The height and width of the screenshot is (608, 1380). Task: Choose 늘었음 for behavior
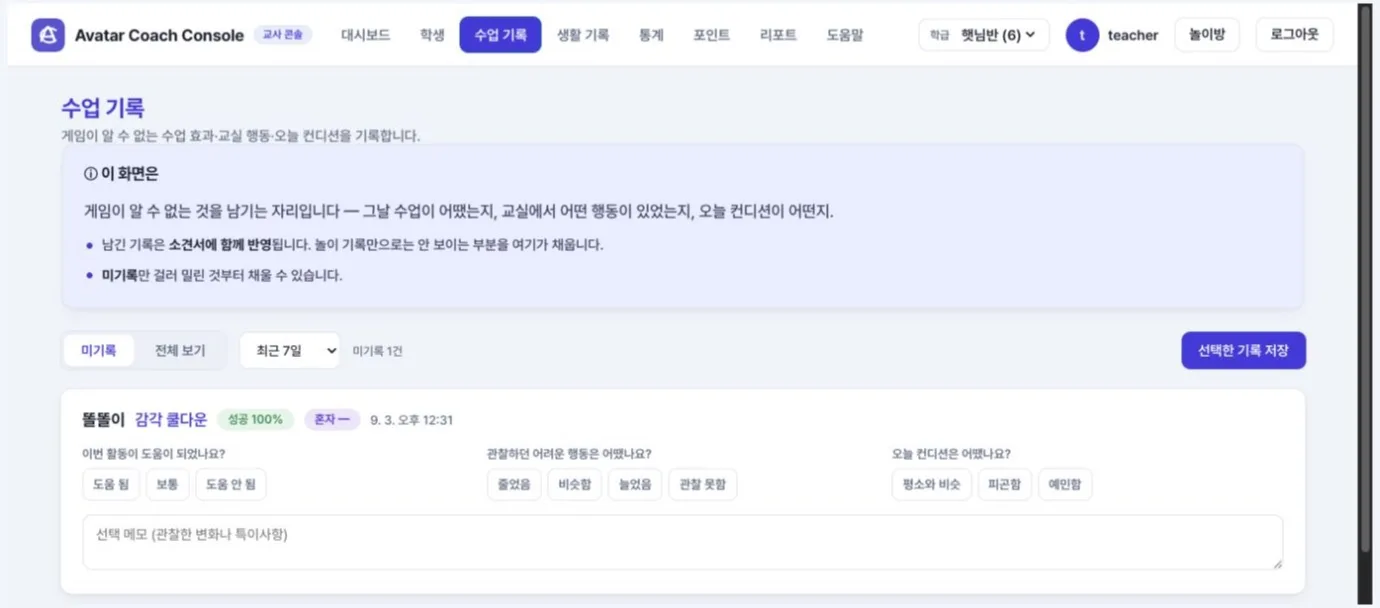click(635, 484)
